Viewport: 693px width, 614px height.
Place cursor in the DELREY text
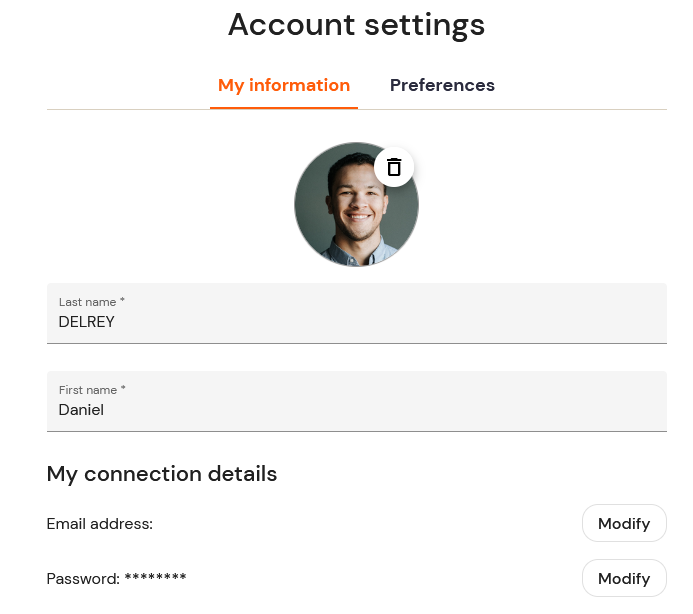(87, 322)
